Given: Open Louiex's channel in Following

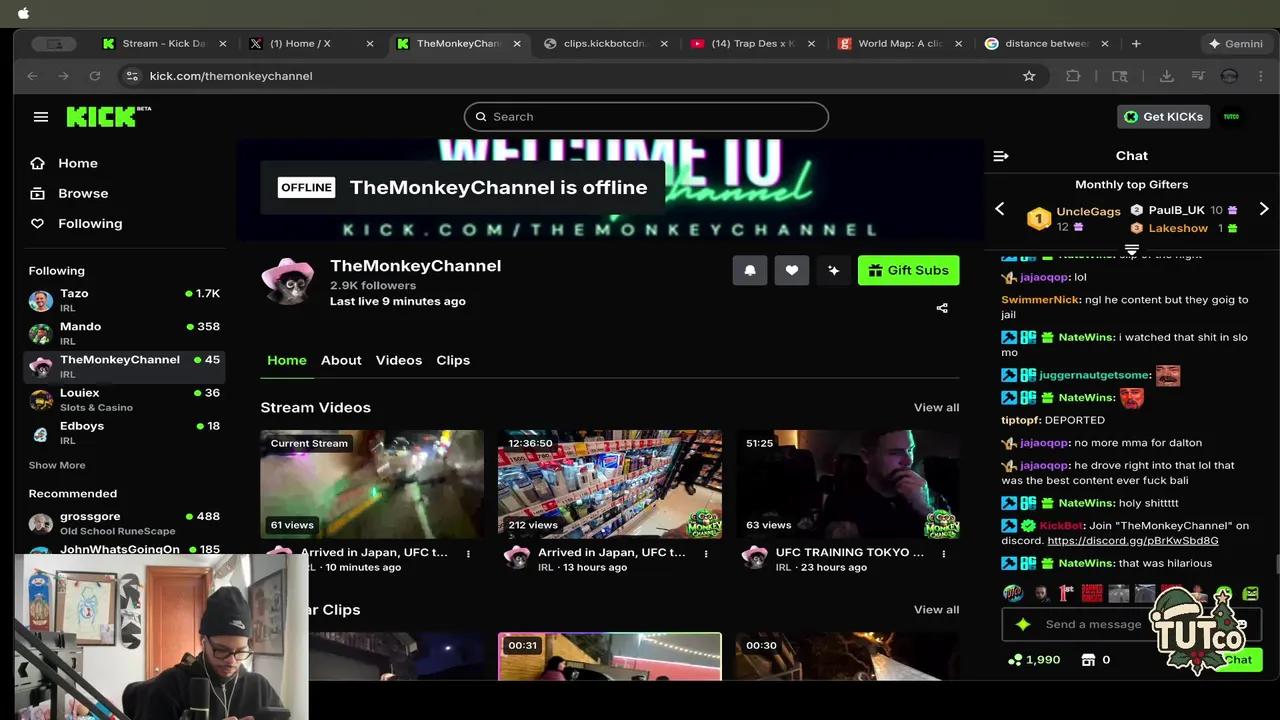Looking at the screenshot, I should point(124,399).
